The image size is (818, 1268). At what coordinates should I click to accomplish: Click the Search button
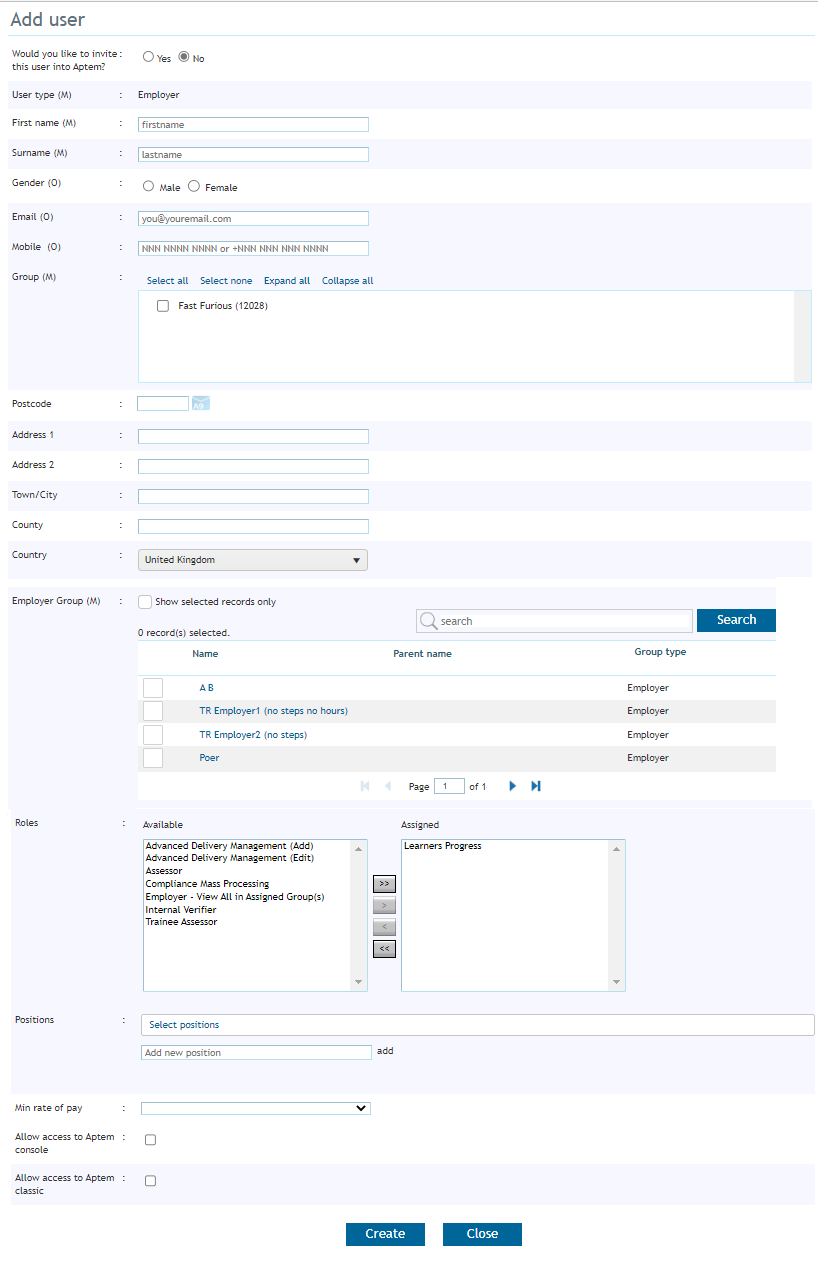point(736,620)
